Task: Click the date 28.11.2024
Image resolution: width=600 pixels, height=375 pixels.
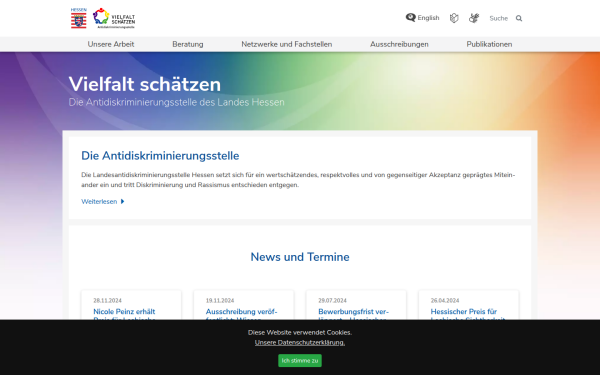Action: click(108, 300)
